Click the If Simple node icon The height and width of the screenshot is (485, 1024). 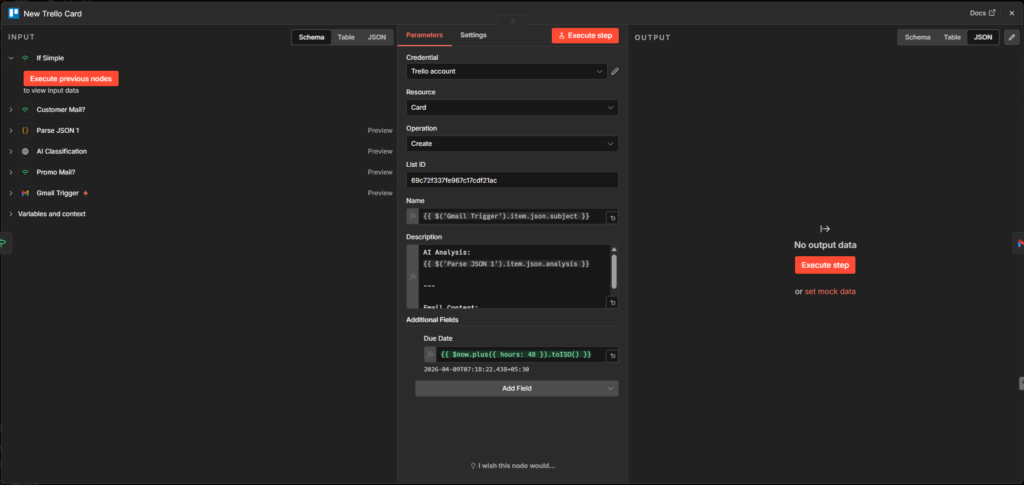click(x=25, y=58)
